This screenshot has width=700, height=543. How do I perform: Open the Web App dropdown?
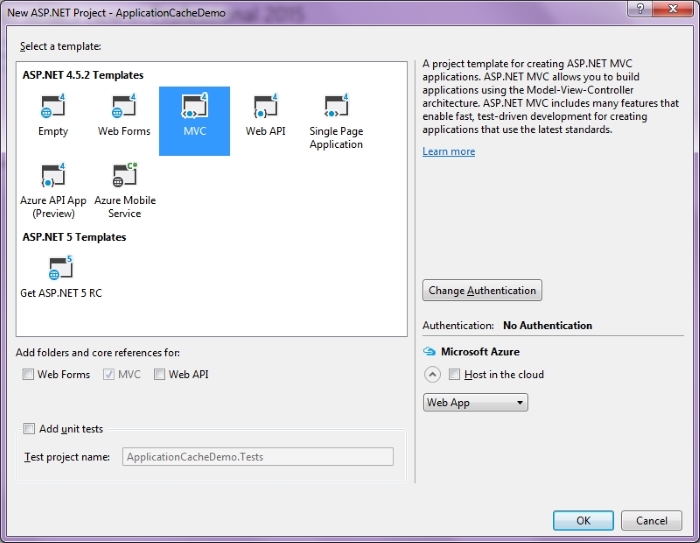[x=475, y=402]
